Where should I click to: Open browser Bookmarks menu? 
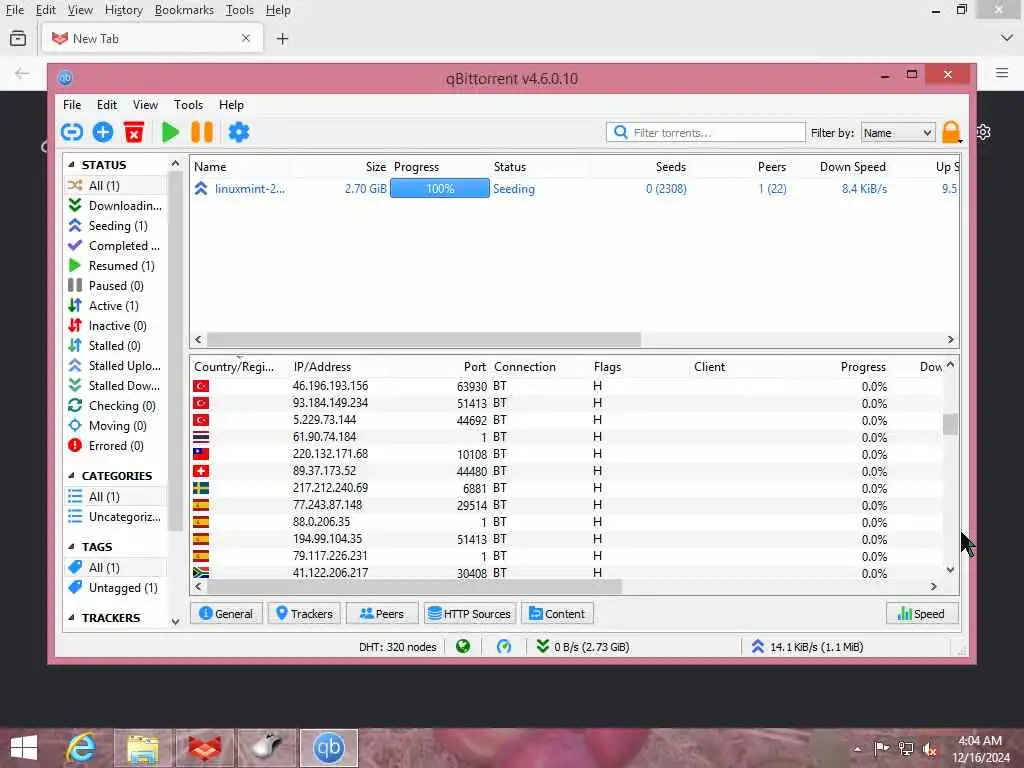pos(184,10)
